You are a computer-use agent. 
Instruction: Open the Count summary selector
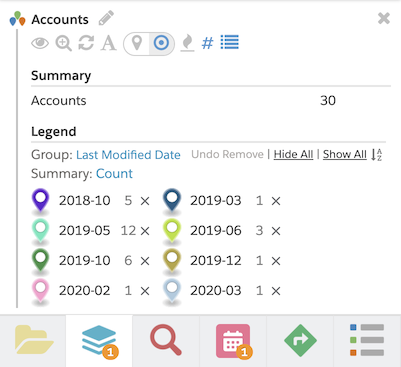114,174
